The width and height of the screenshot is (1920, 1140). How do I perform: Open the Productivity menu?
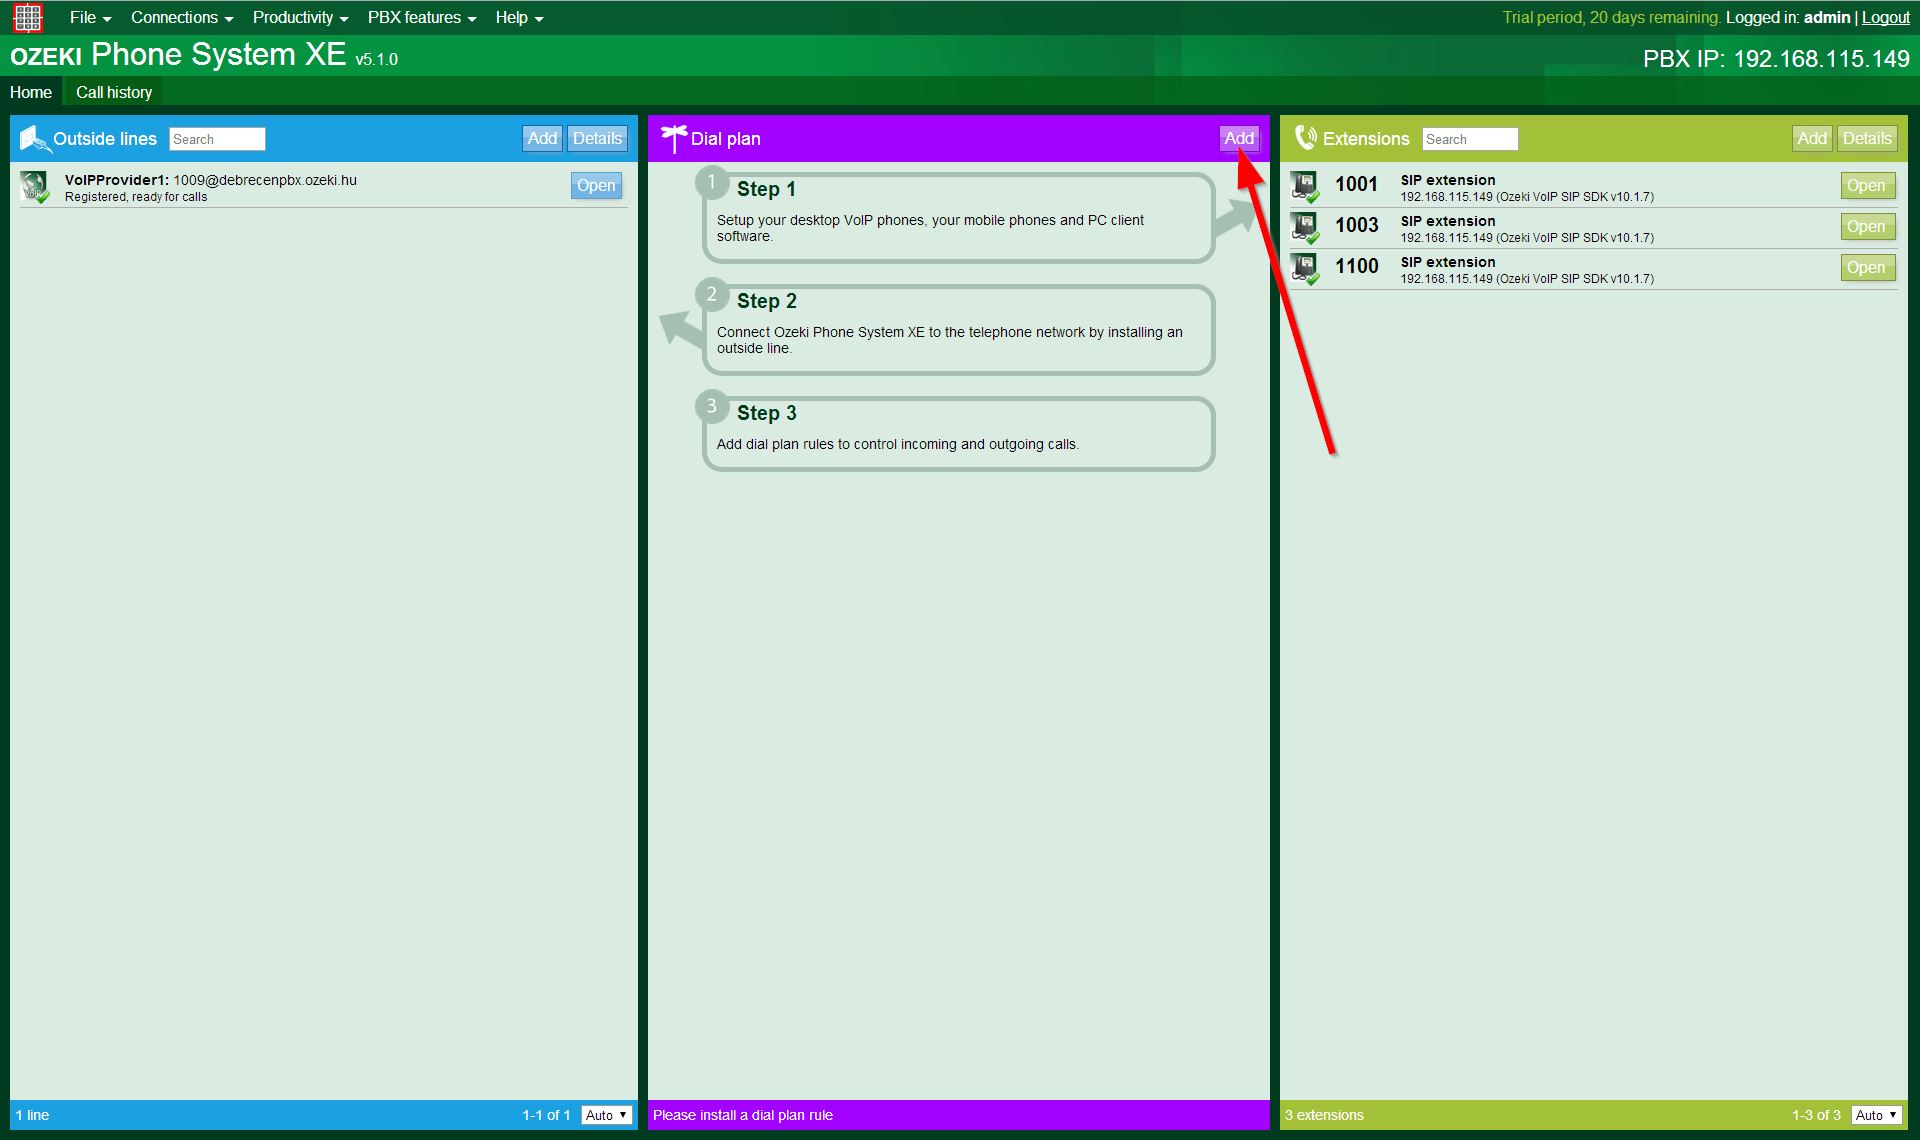[300, 17]
